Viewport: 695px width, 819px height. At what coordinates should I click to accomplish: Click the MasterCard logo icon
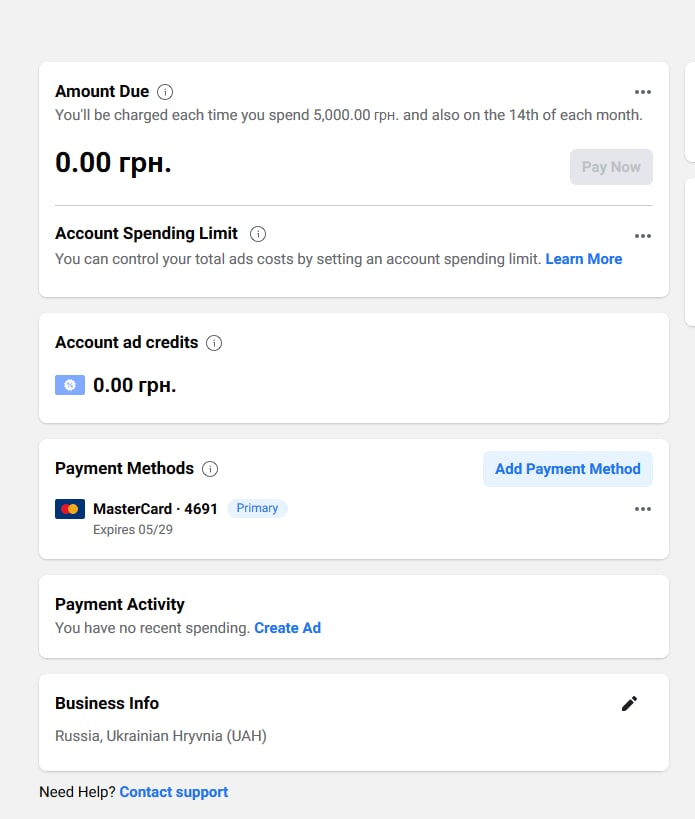click(x=70, y=509)
